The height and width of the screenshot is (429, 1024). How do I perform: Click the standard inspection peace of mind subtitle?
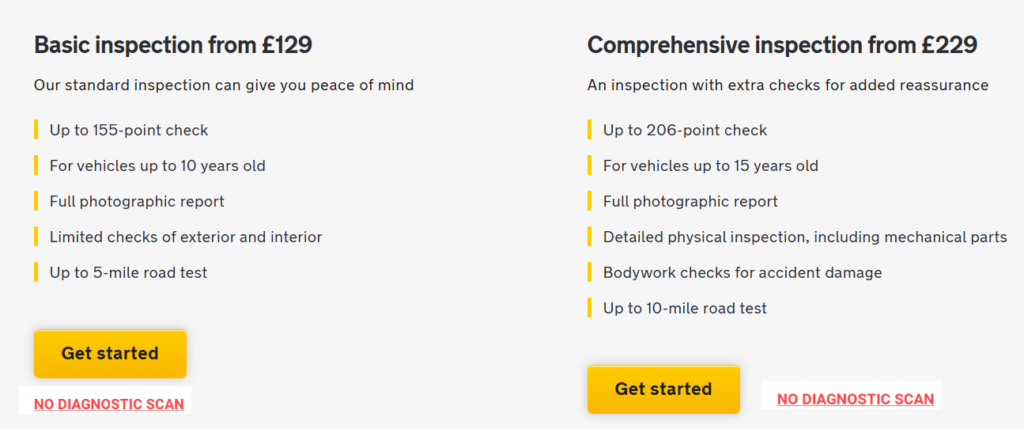point(223,85)
